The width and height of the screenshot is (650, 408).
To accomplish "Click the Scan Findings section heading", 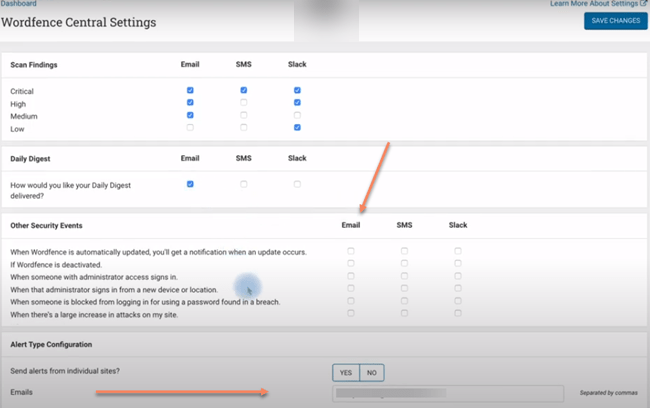I will click(x=34, y=65).
